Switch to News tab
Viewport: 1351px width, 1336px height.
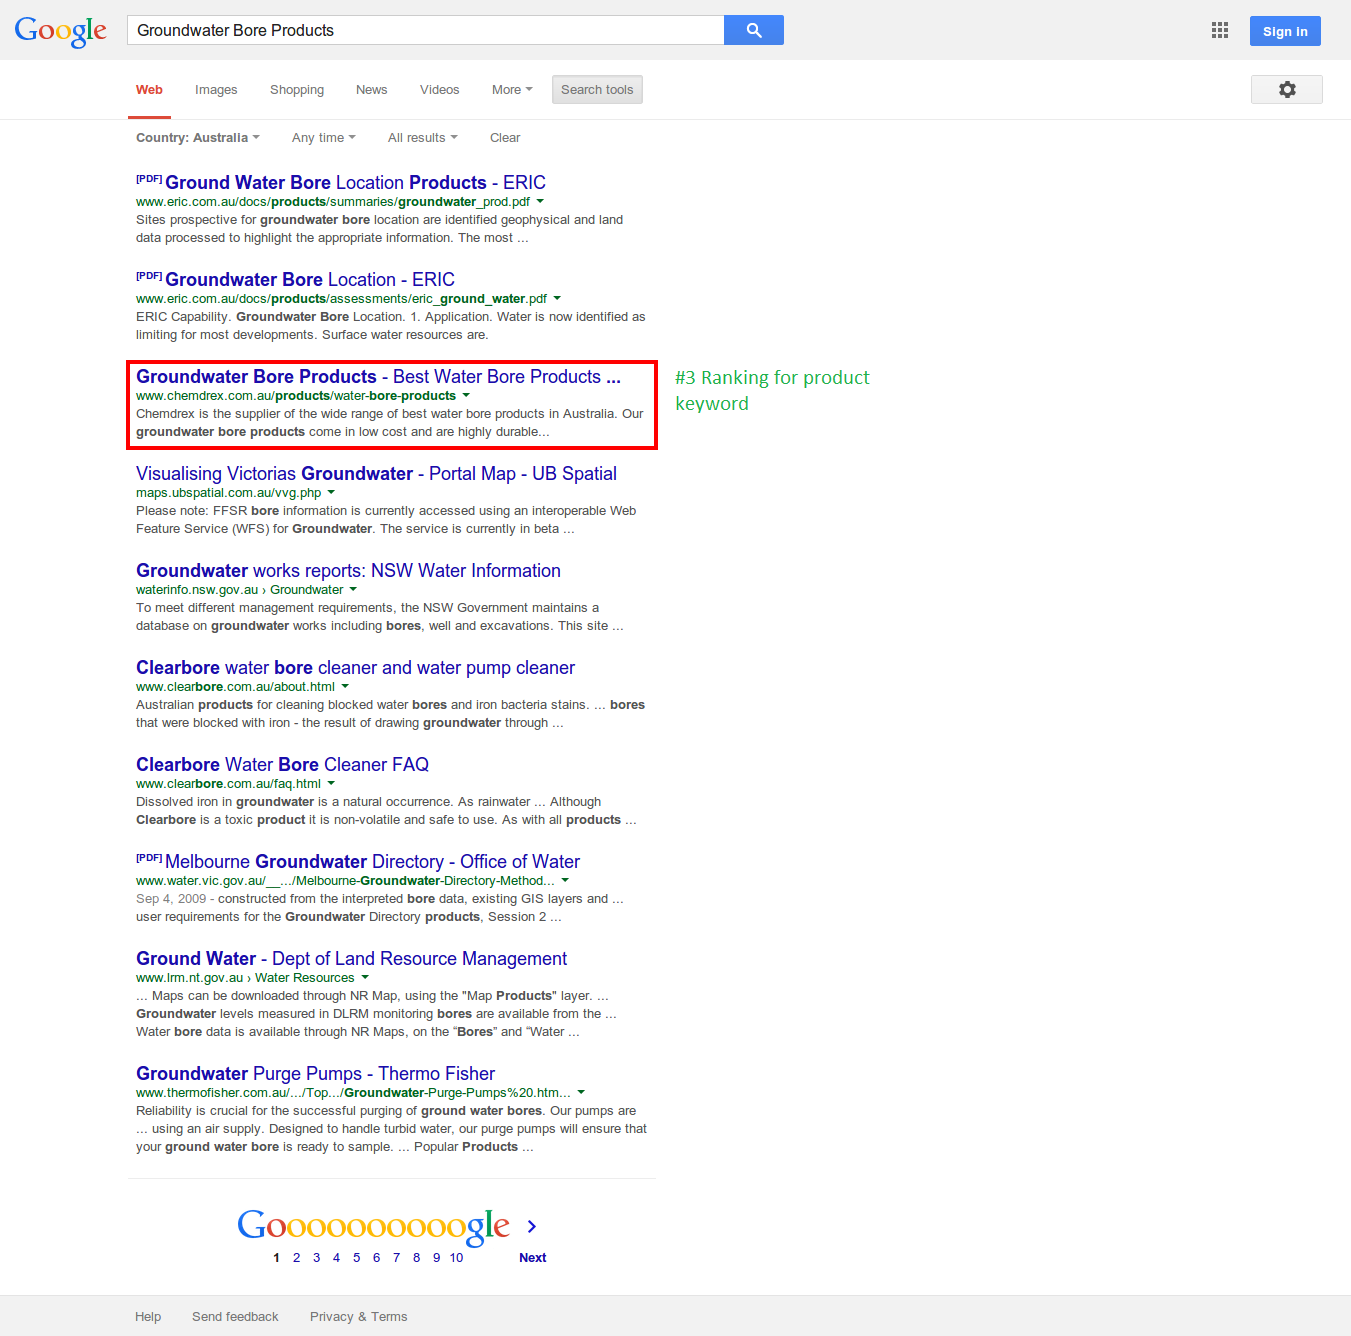pyautogui.click(x=371, y=89)
